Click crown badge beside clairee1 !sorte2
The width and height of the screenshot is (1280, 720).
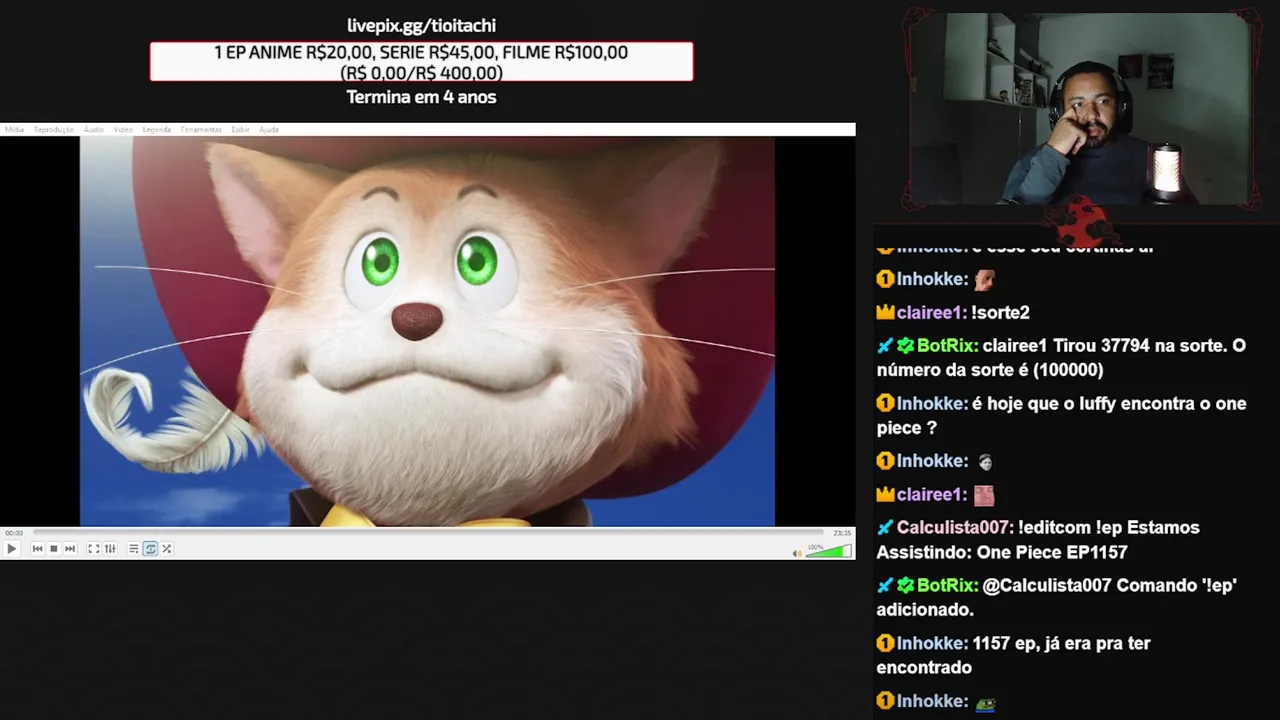[x=885, y=313]
